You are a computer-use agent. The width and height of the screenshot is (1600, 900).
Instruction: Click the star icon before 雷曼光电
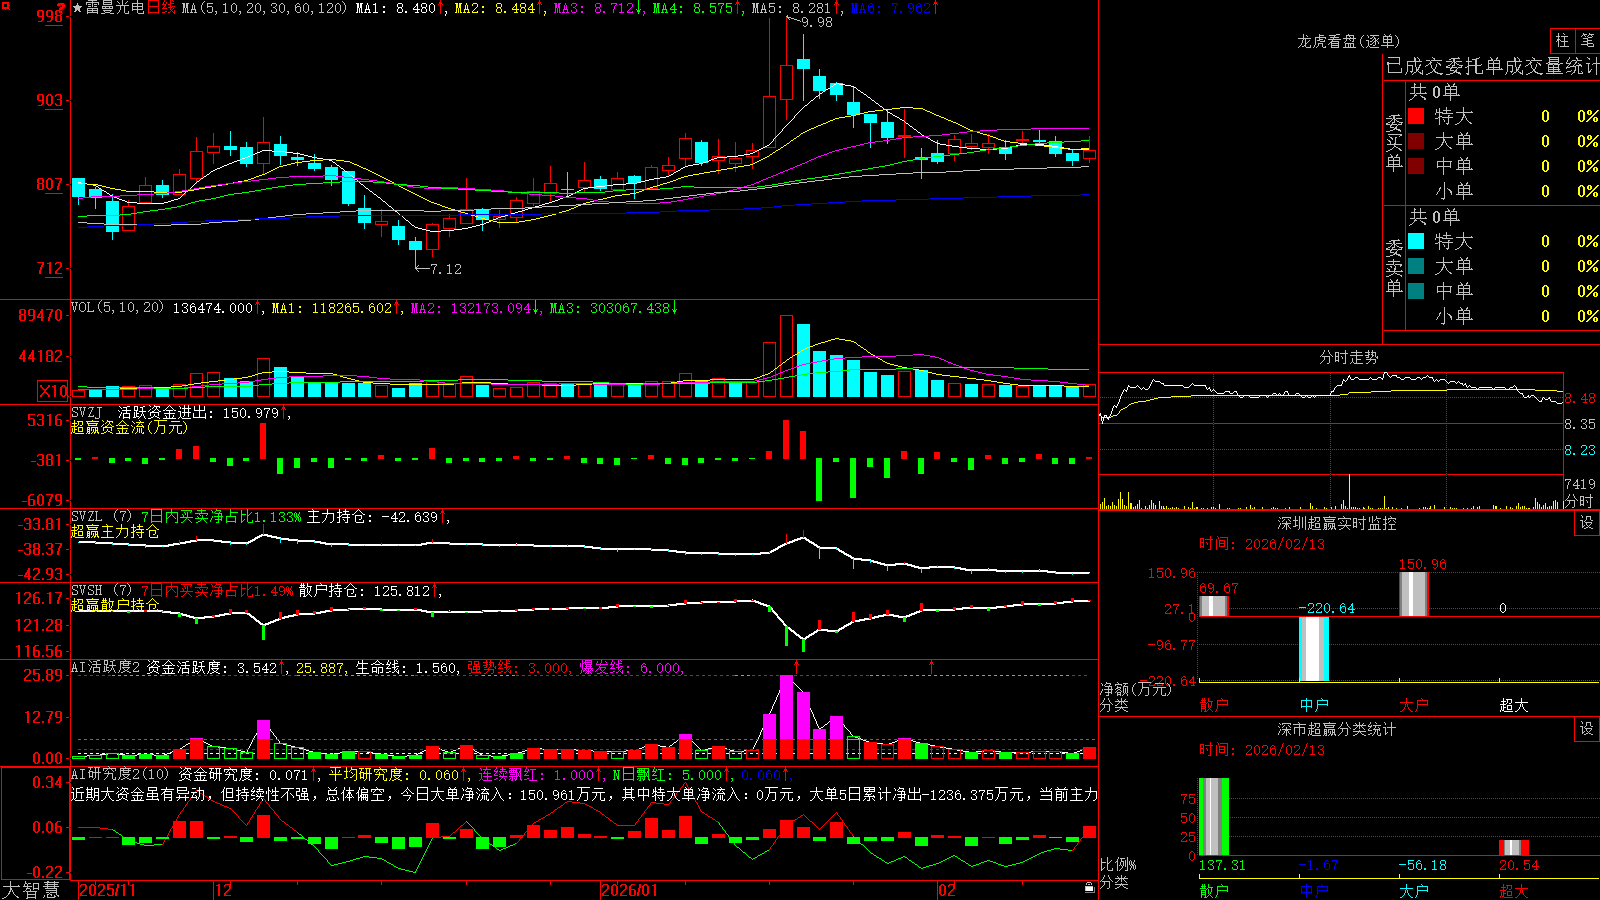(77, 8)
